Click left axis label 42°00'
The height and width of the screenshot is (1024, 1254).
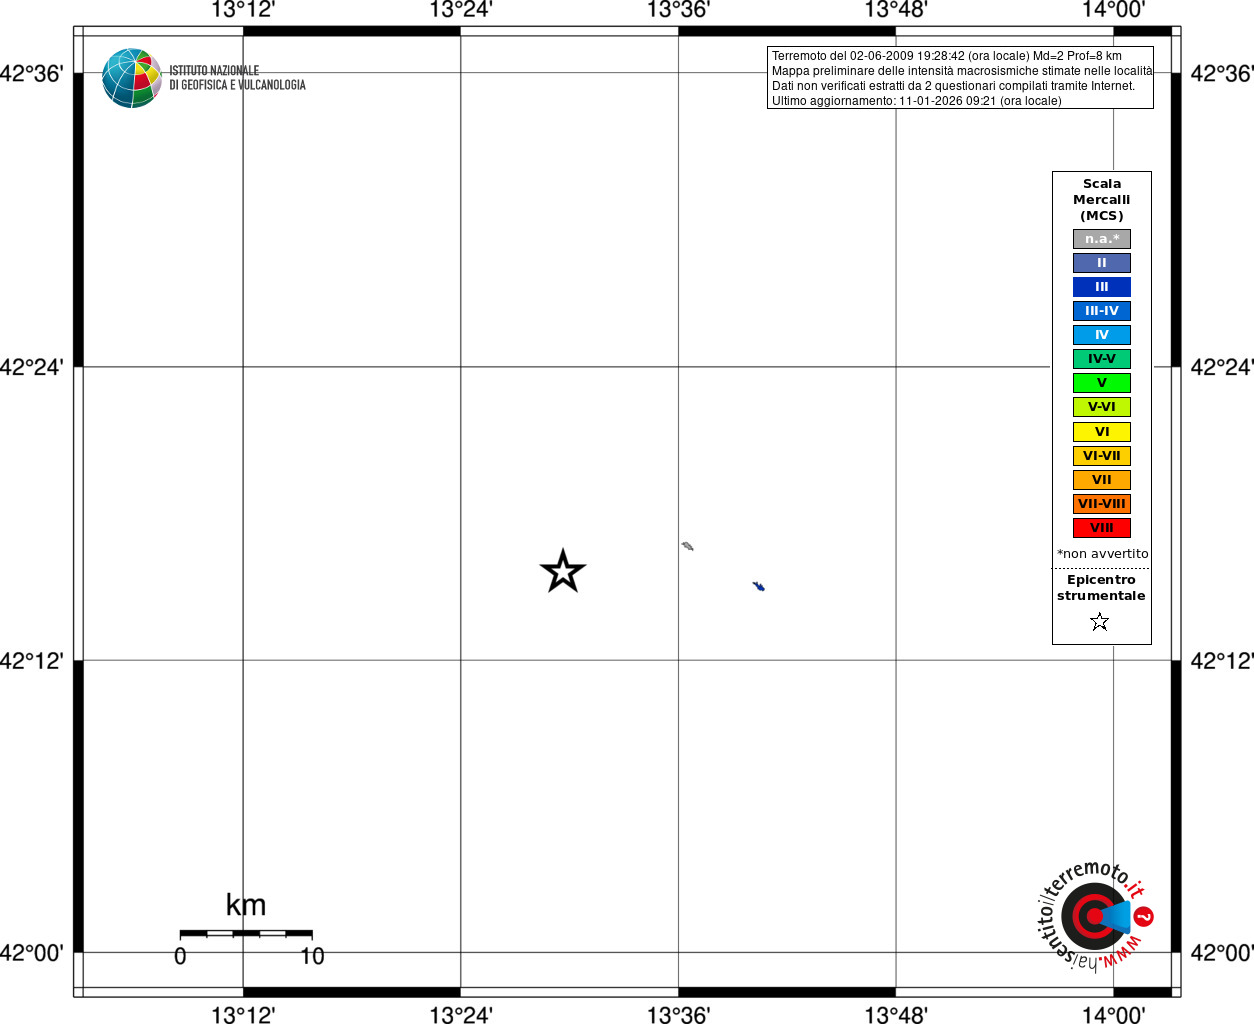point(32,953)
